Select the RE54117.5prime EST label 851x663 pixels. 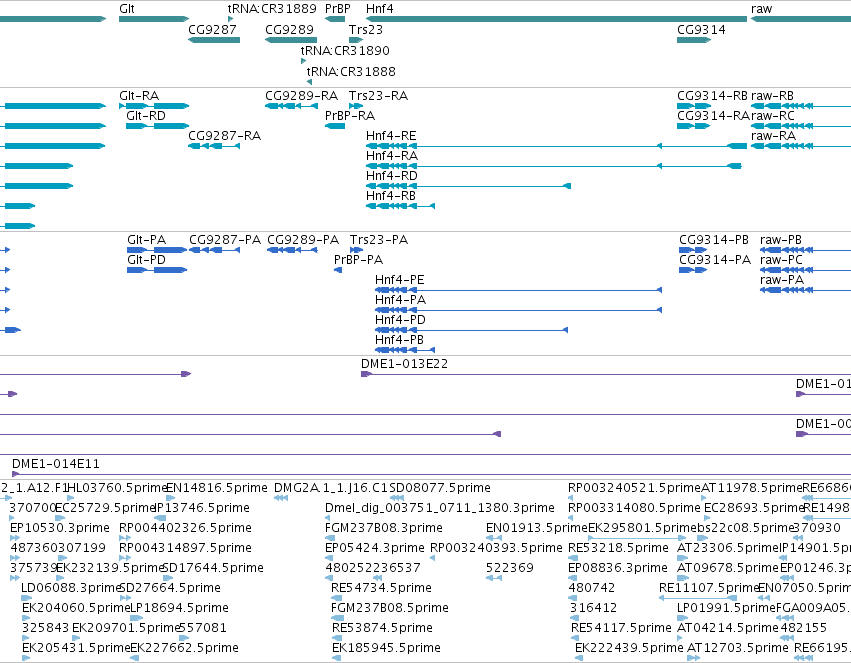[621, 628]
